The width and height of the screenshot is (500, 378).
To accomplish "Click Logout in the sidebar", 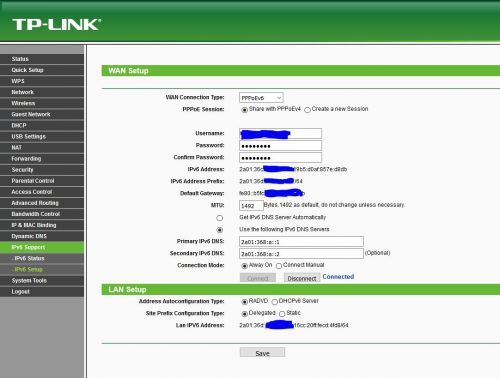I will [42, 291].
